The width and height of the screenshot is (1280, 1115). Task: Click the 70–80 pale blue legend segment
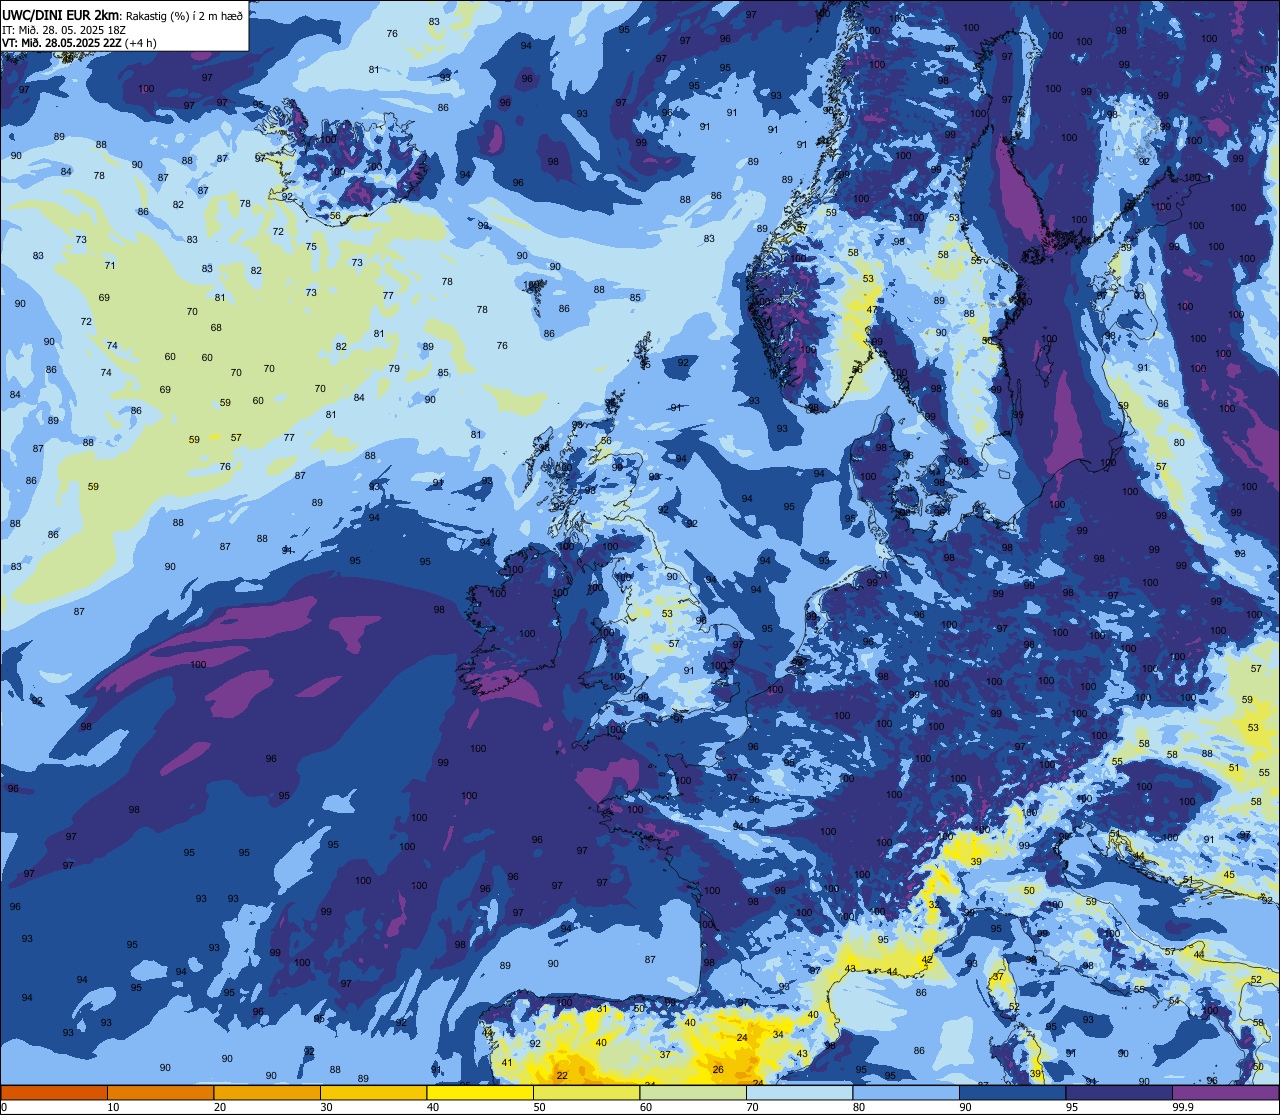(799, 1092)
